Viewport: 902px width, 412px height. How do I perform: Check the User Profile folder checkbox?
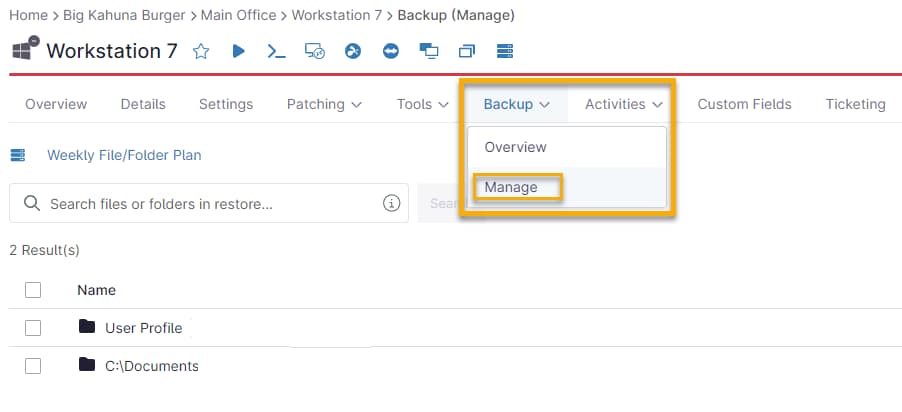(x=33, y=328)
